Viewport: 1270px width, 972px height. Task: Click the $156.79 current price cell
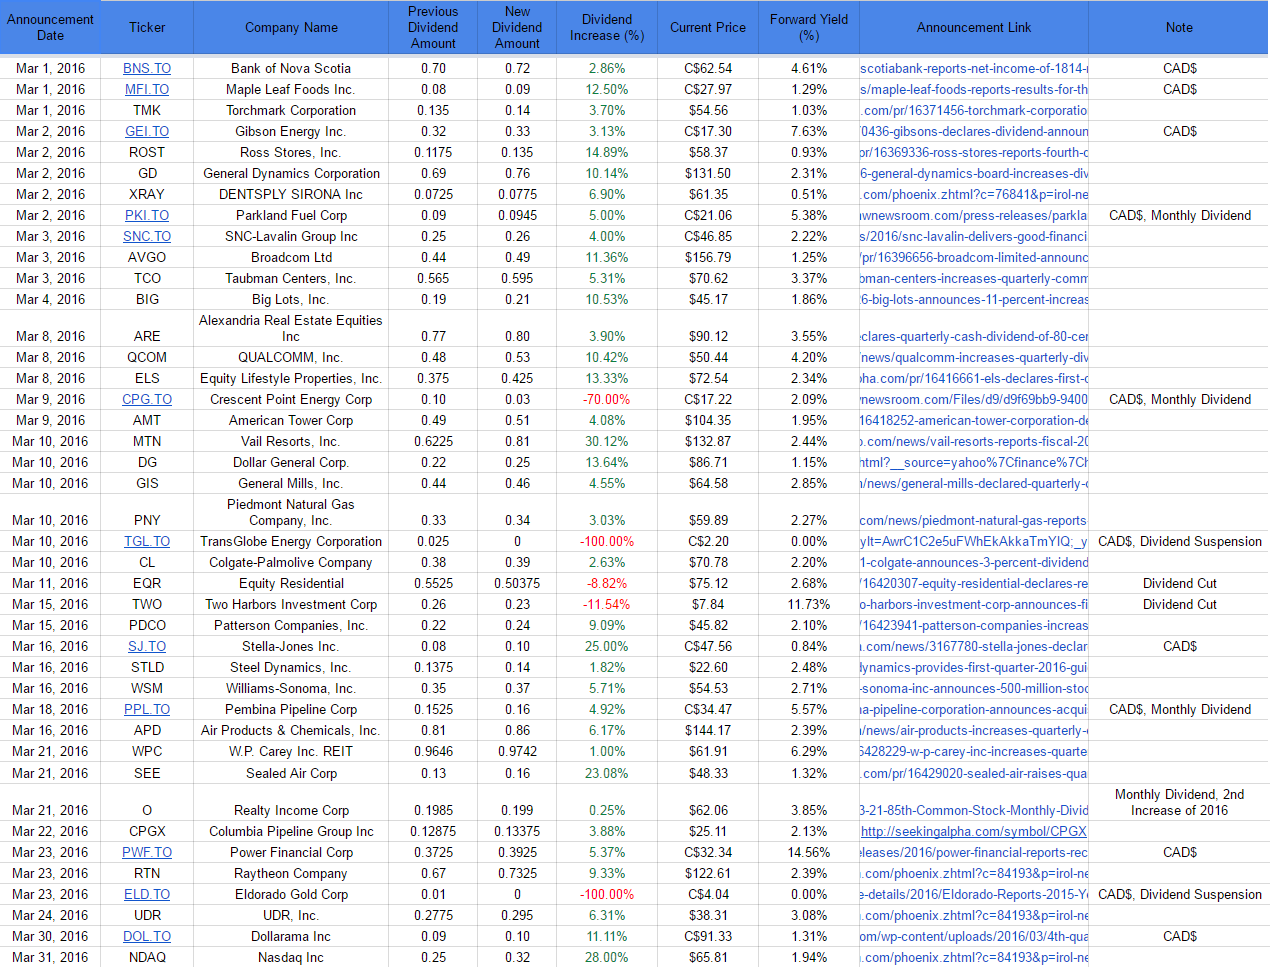pyautogui.click(x=708, y=257)
